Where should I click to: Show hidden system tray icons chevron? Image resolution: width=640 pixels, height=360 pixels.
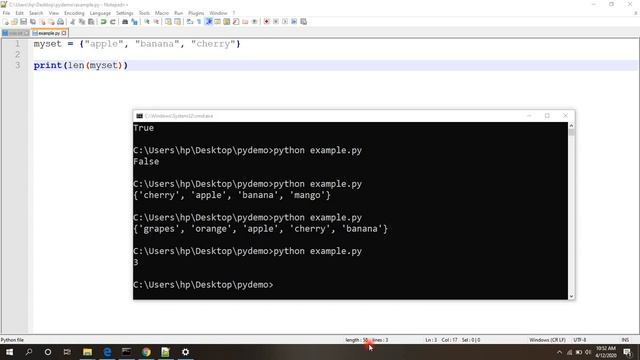559,352
